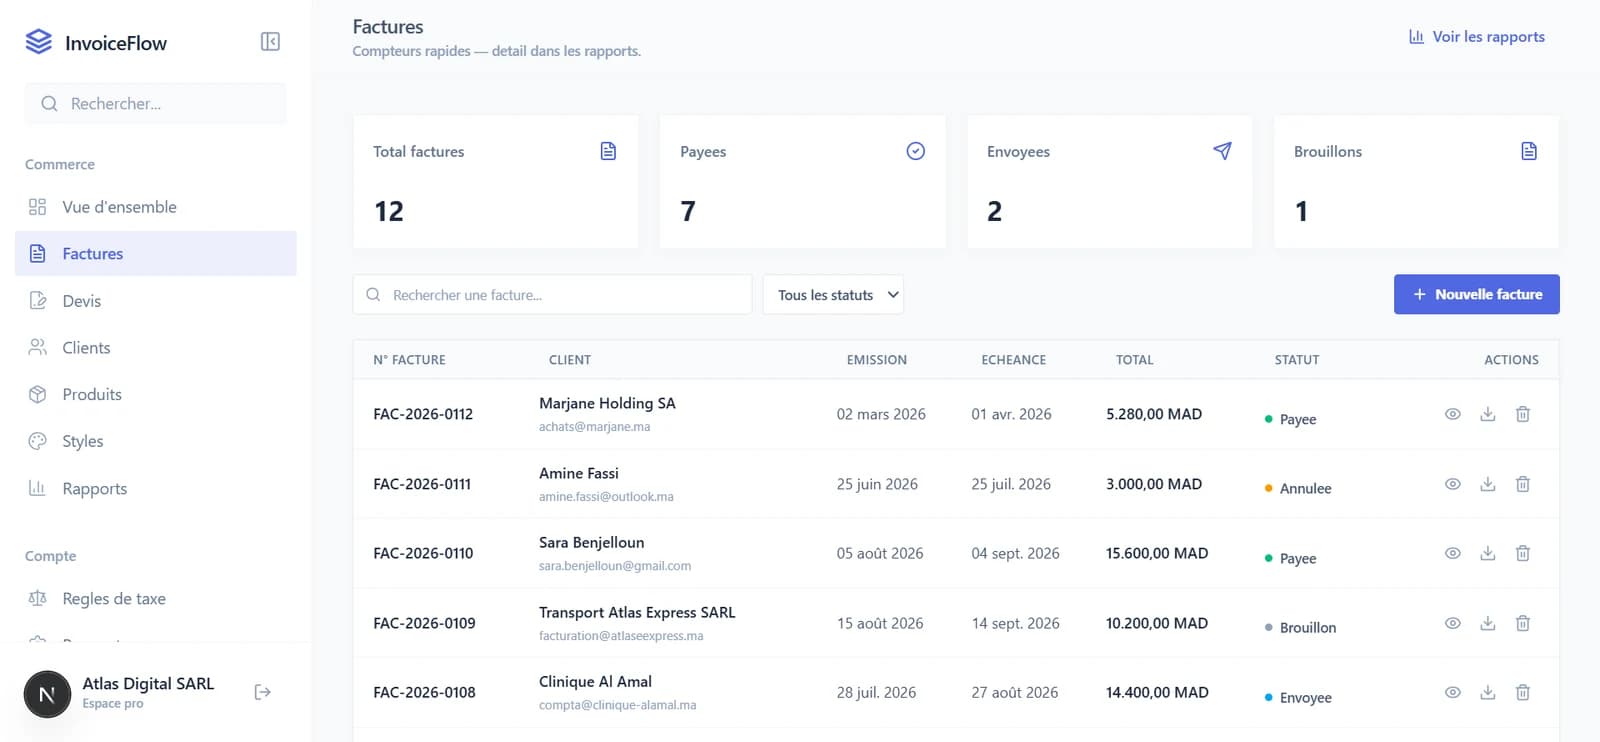The image size is (1600, 742).
Task: Collapse the sidebar with the panel icon
Action: pos(270,41)
